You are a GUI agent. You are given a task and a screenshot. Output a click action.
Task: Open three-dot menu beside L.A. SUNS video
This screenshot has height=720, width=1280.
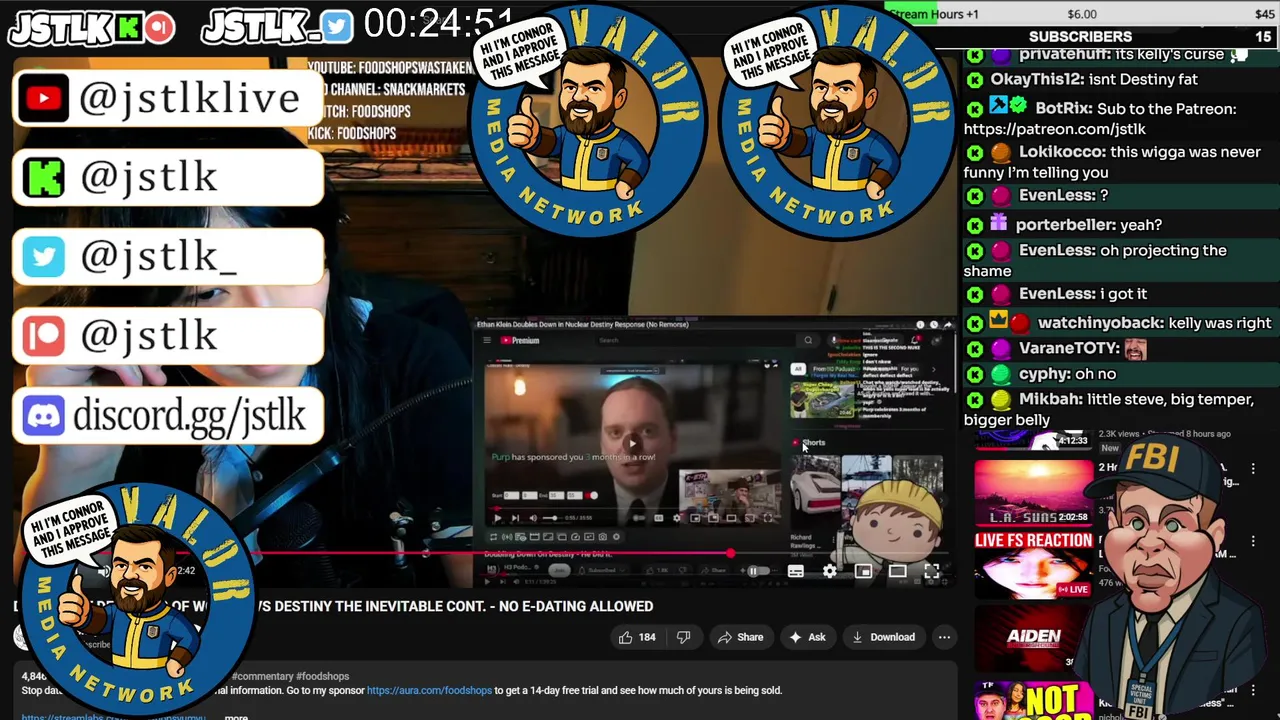[x=1253, y=468]
